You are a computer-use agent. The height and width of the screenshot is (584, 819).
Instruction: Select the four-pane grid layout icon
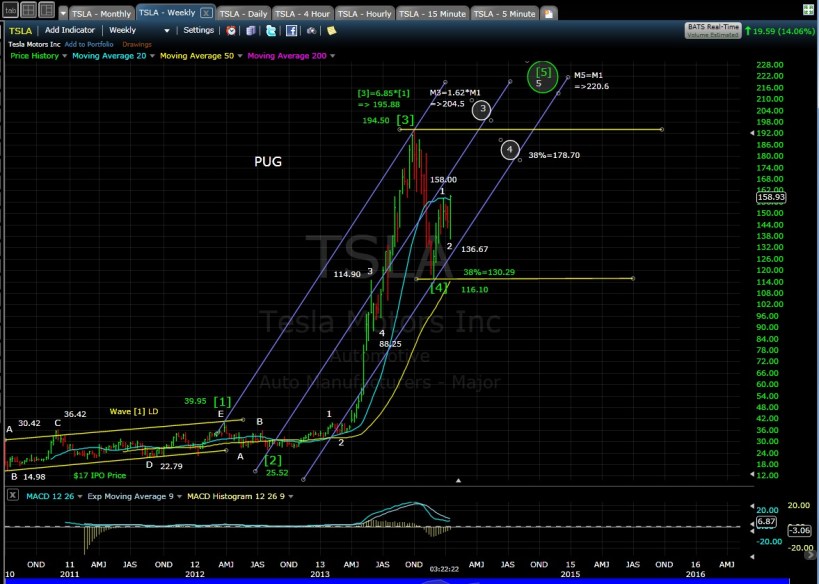(x=28, y=9)
